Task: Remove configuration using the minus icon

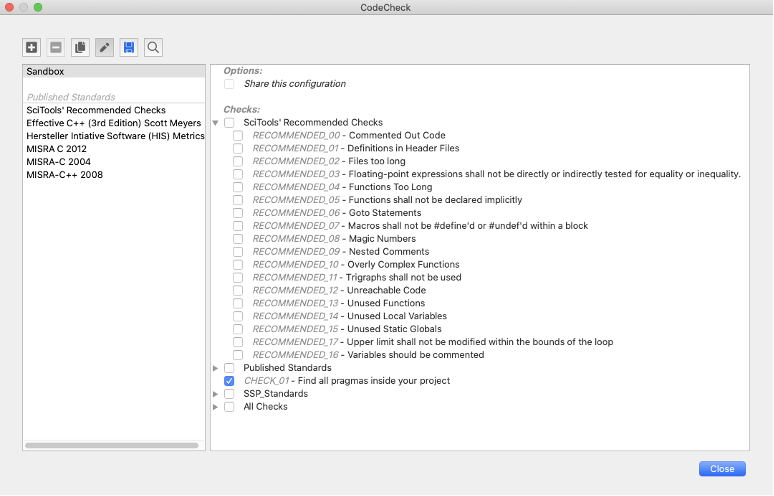Action: [x=56, y=47]
